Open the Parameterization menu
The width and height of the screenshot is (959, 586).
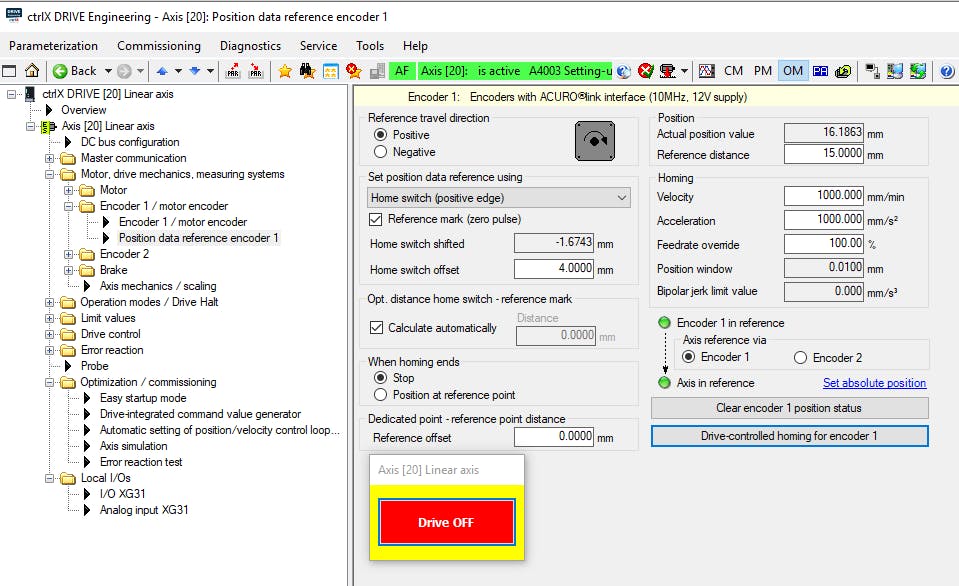point(53,46)
